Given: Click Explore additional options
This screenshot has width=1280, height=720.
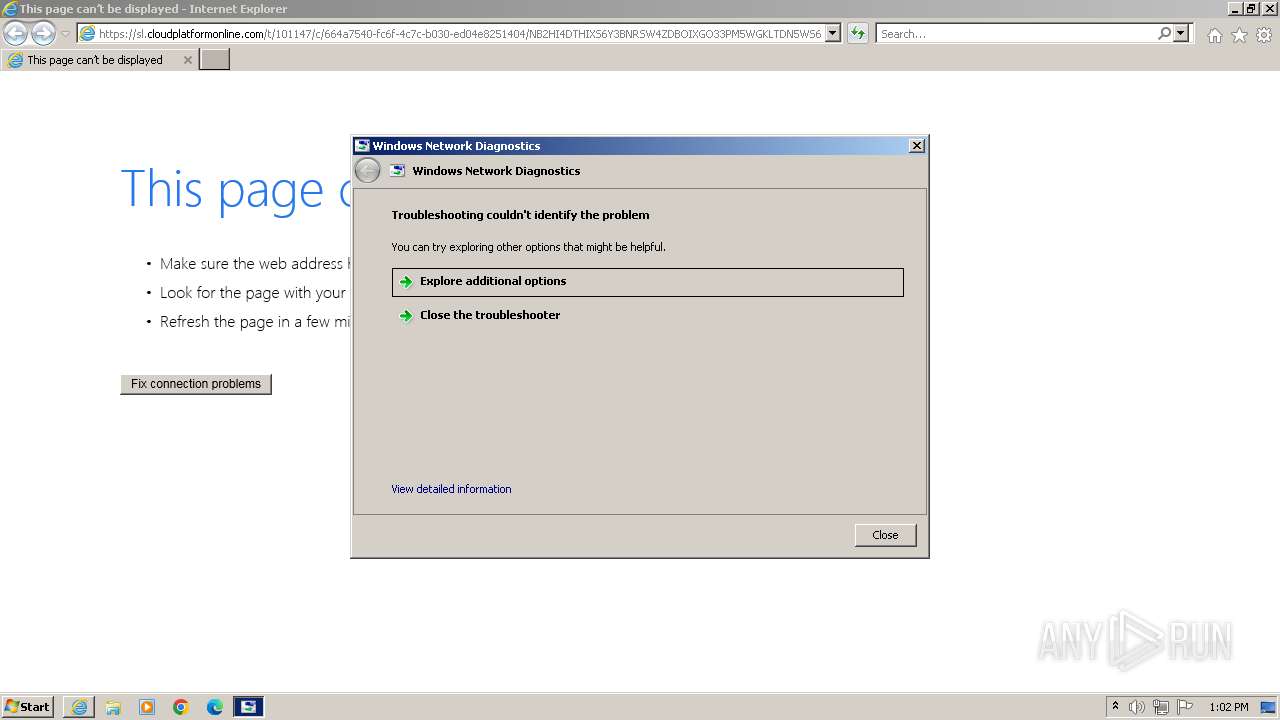Looking at the screenshot, I should coord(648,282).
